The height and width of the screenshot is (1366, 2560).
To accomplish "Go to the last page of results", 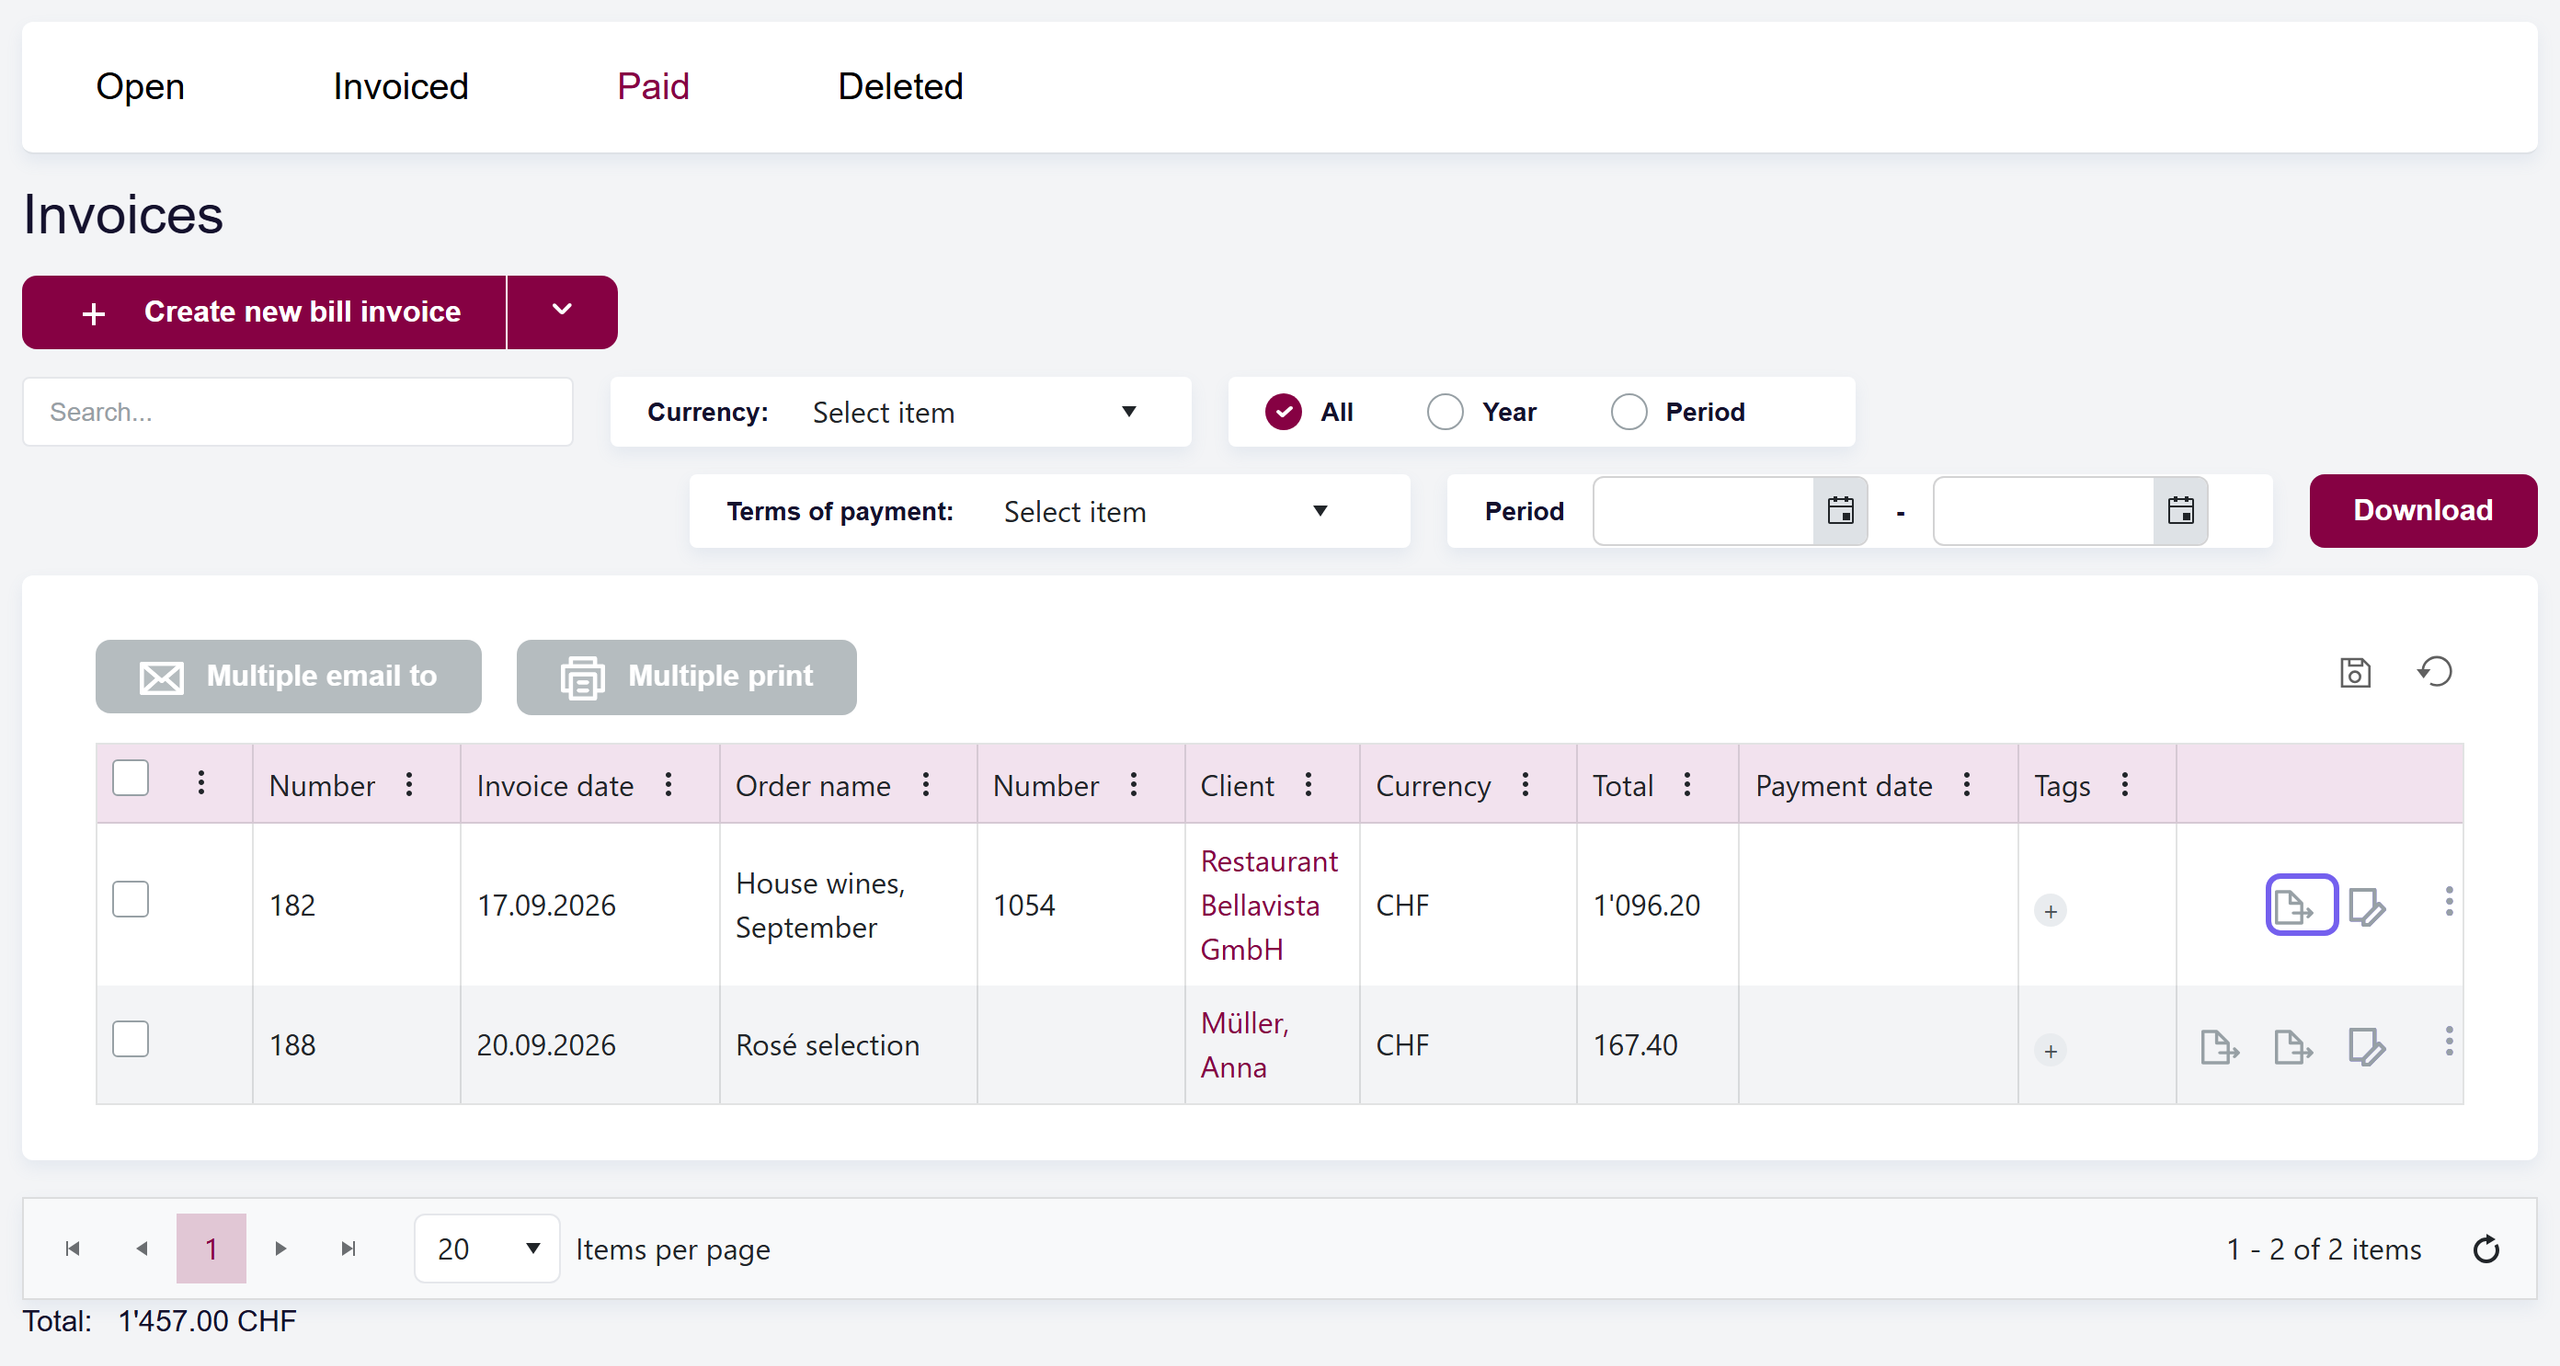I will 348,1248.
